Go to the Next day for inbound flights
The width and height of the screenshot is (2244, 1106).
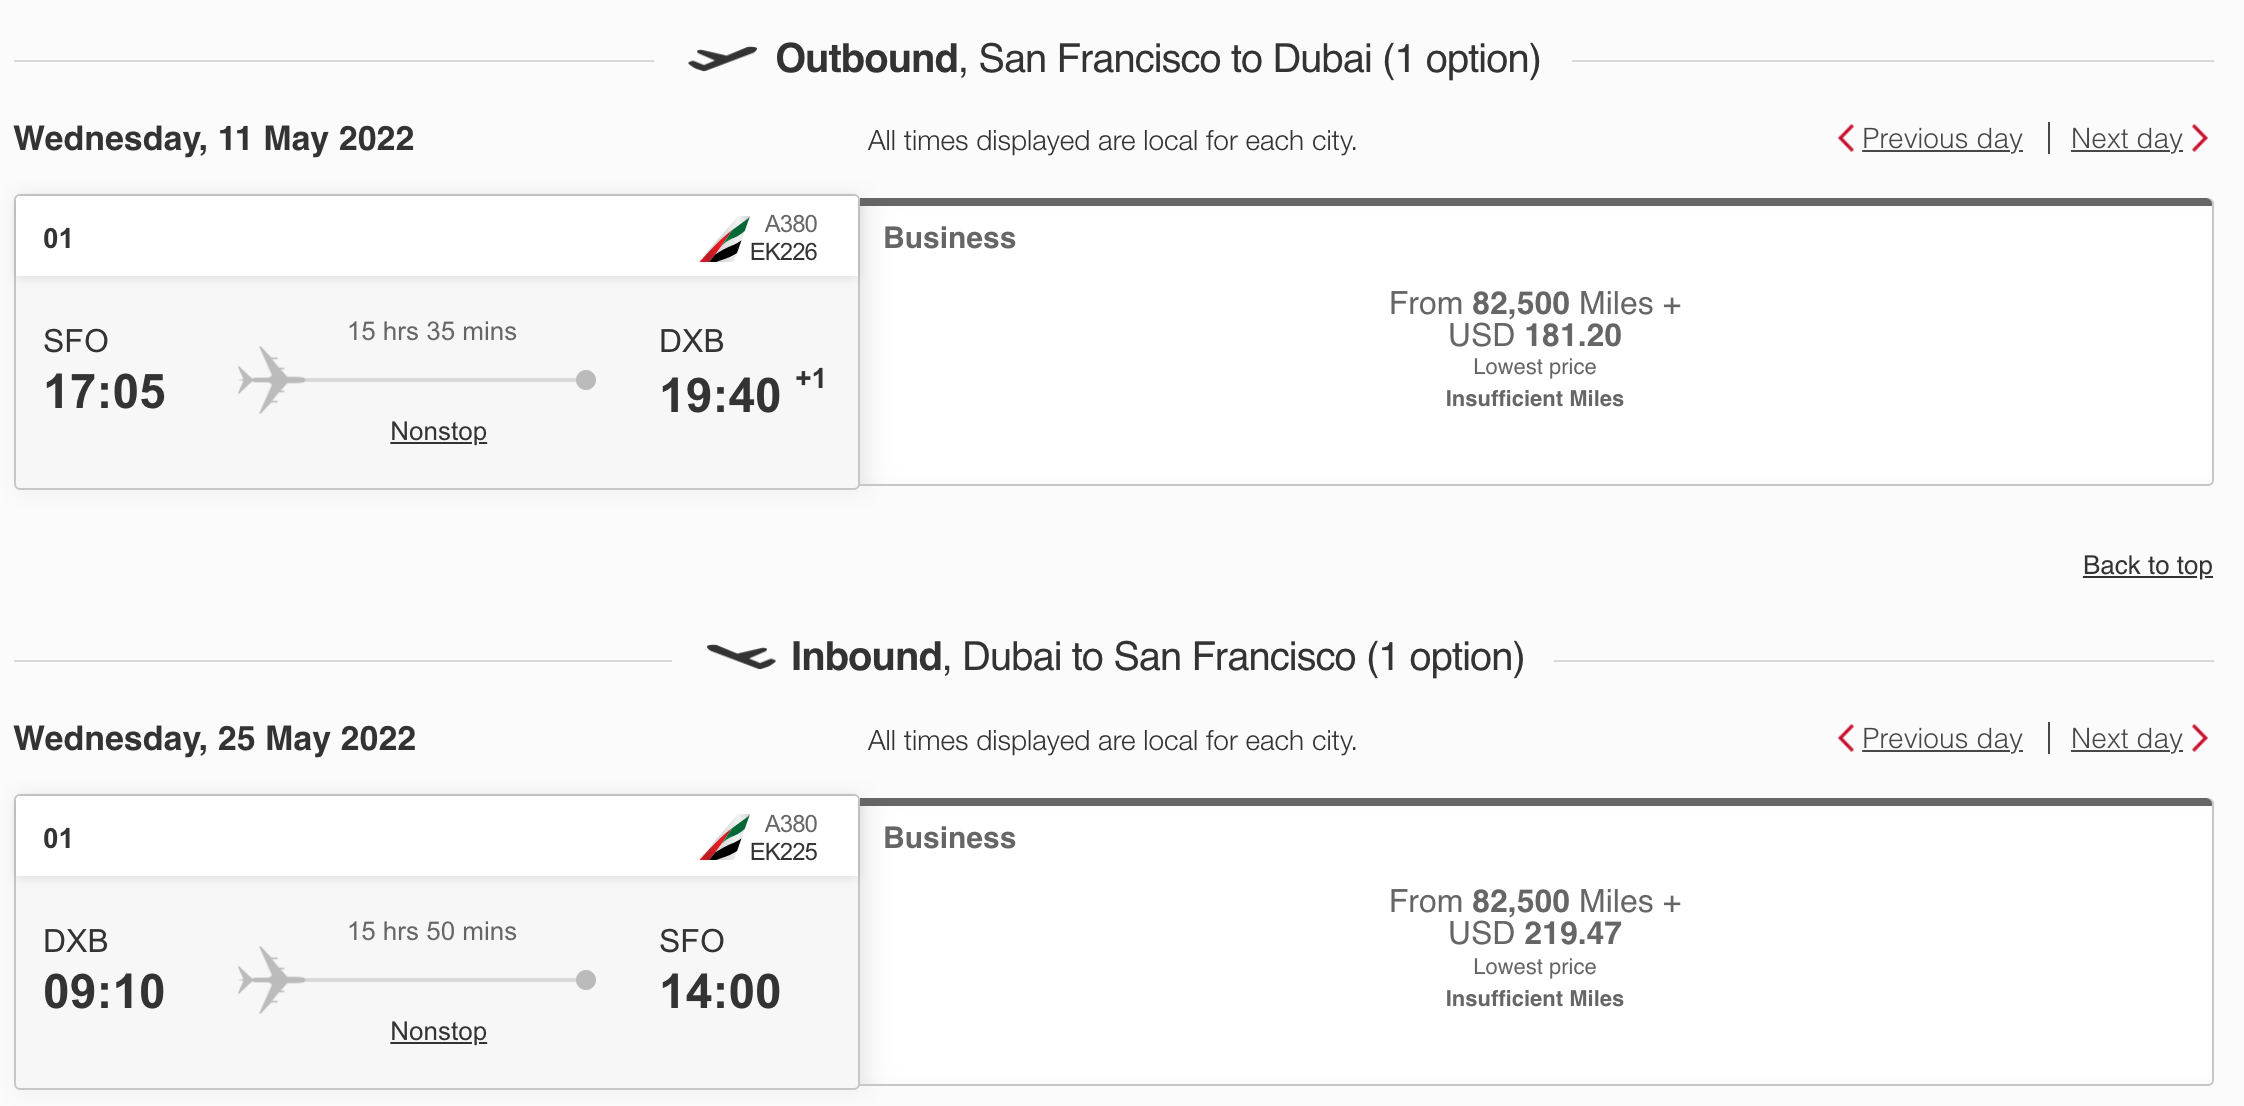coord(2127,739)
